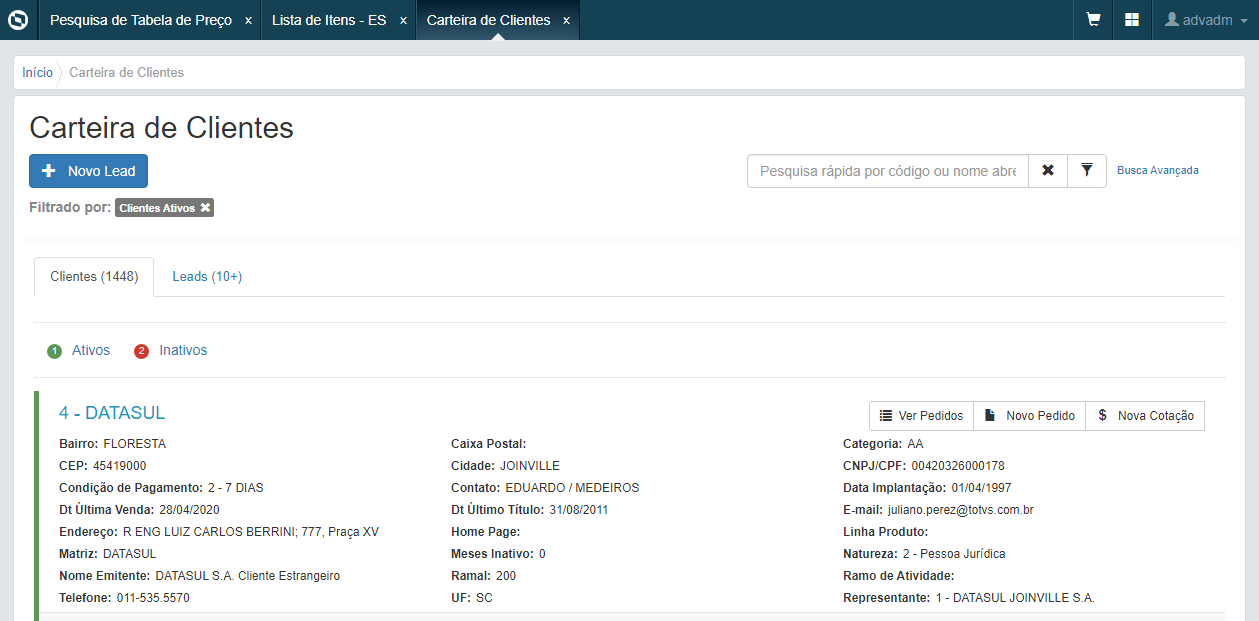Click the CEP value 45419000
This screenshot has width=1259, height=621.
point(120,466)
